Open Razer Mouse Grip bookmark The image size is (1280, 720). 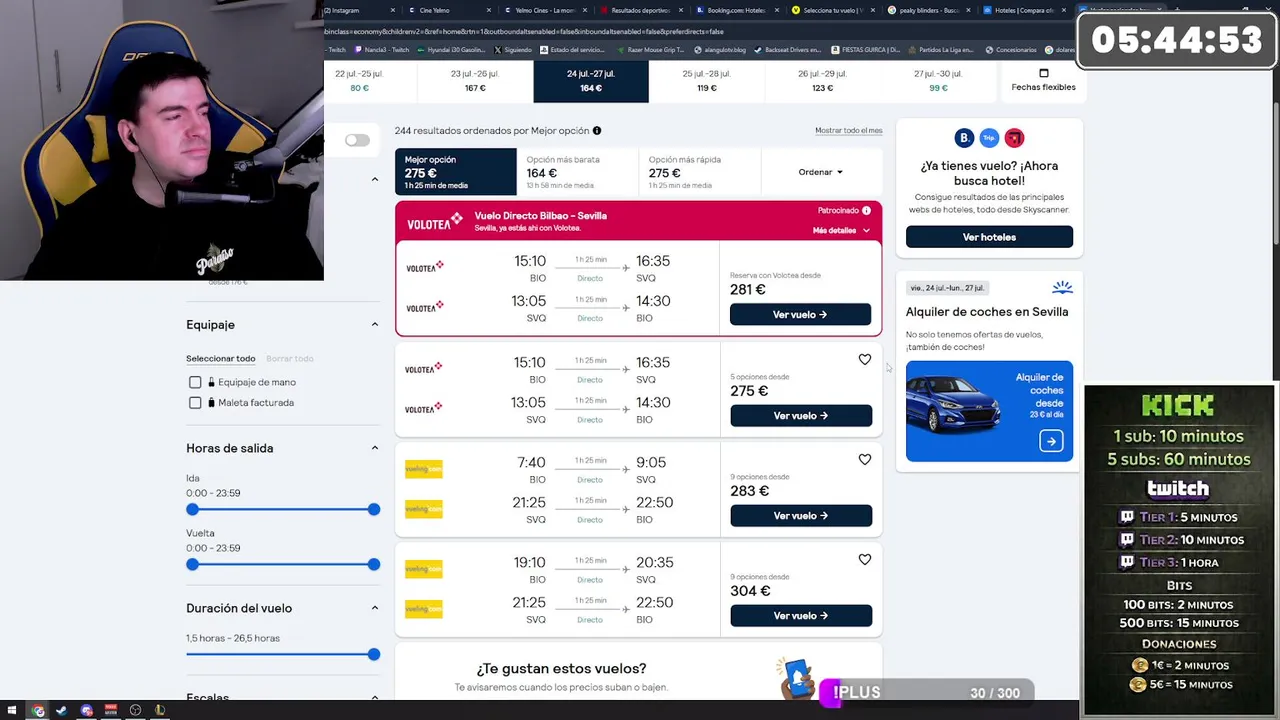tap(650, 50)
